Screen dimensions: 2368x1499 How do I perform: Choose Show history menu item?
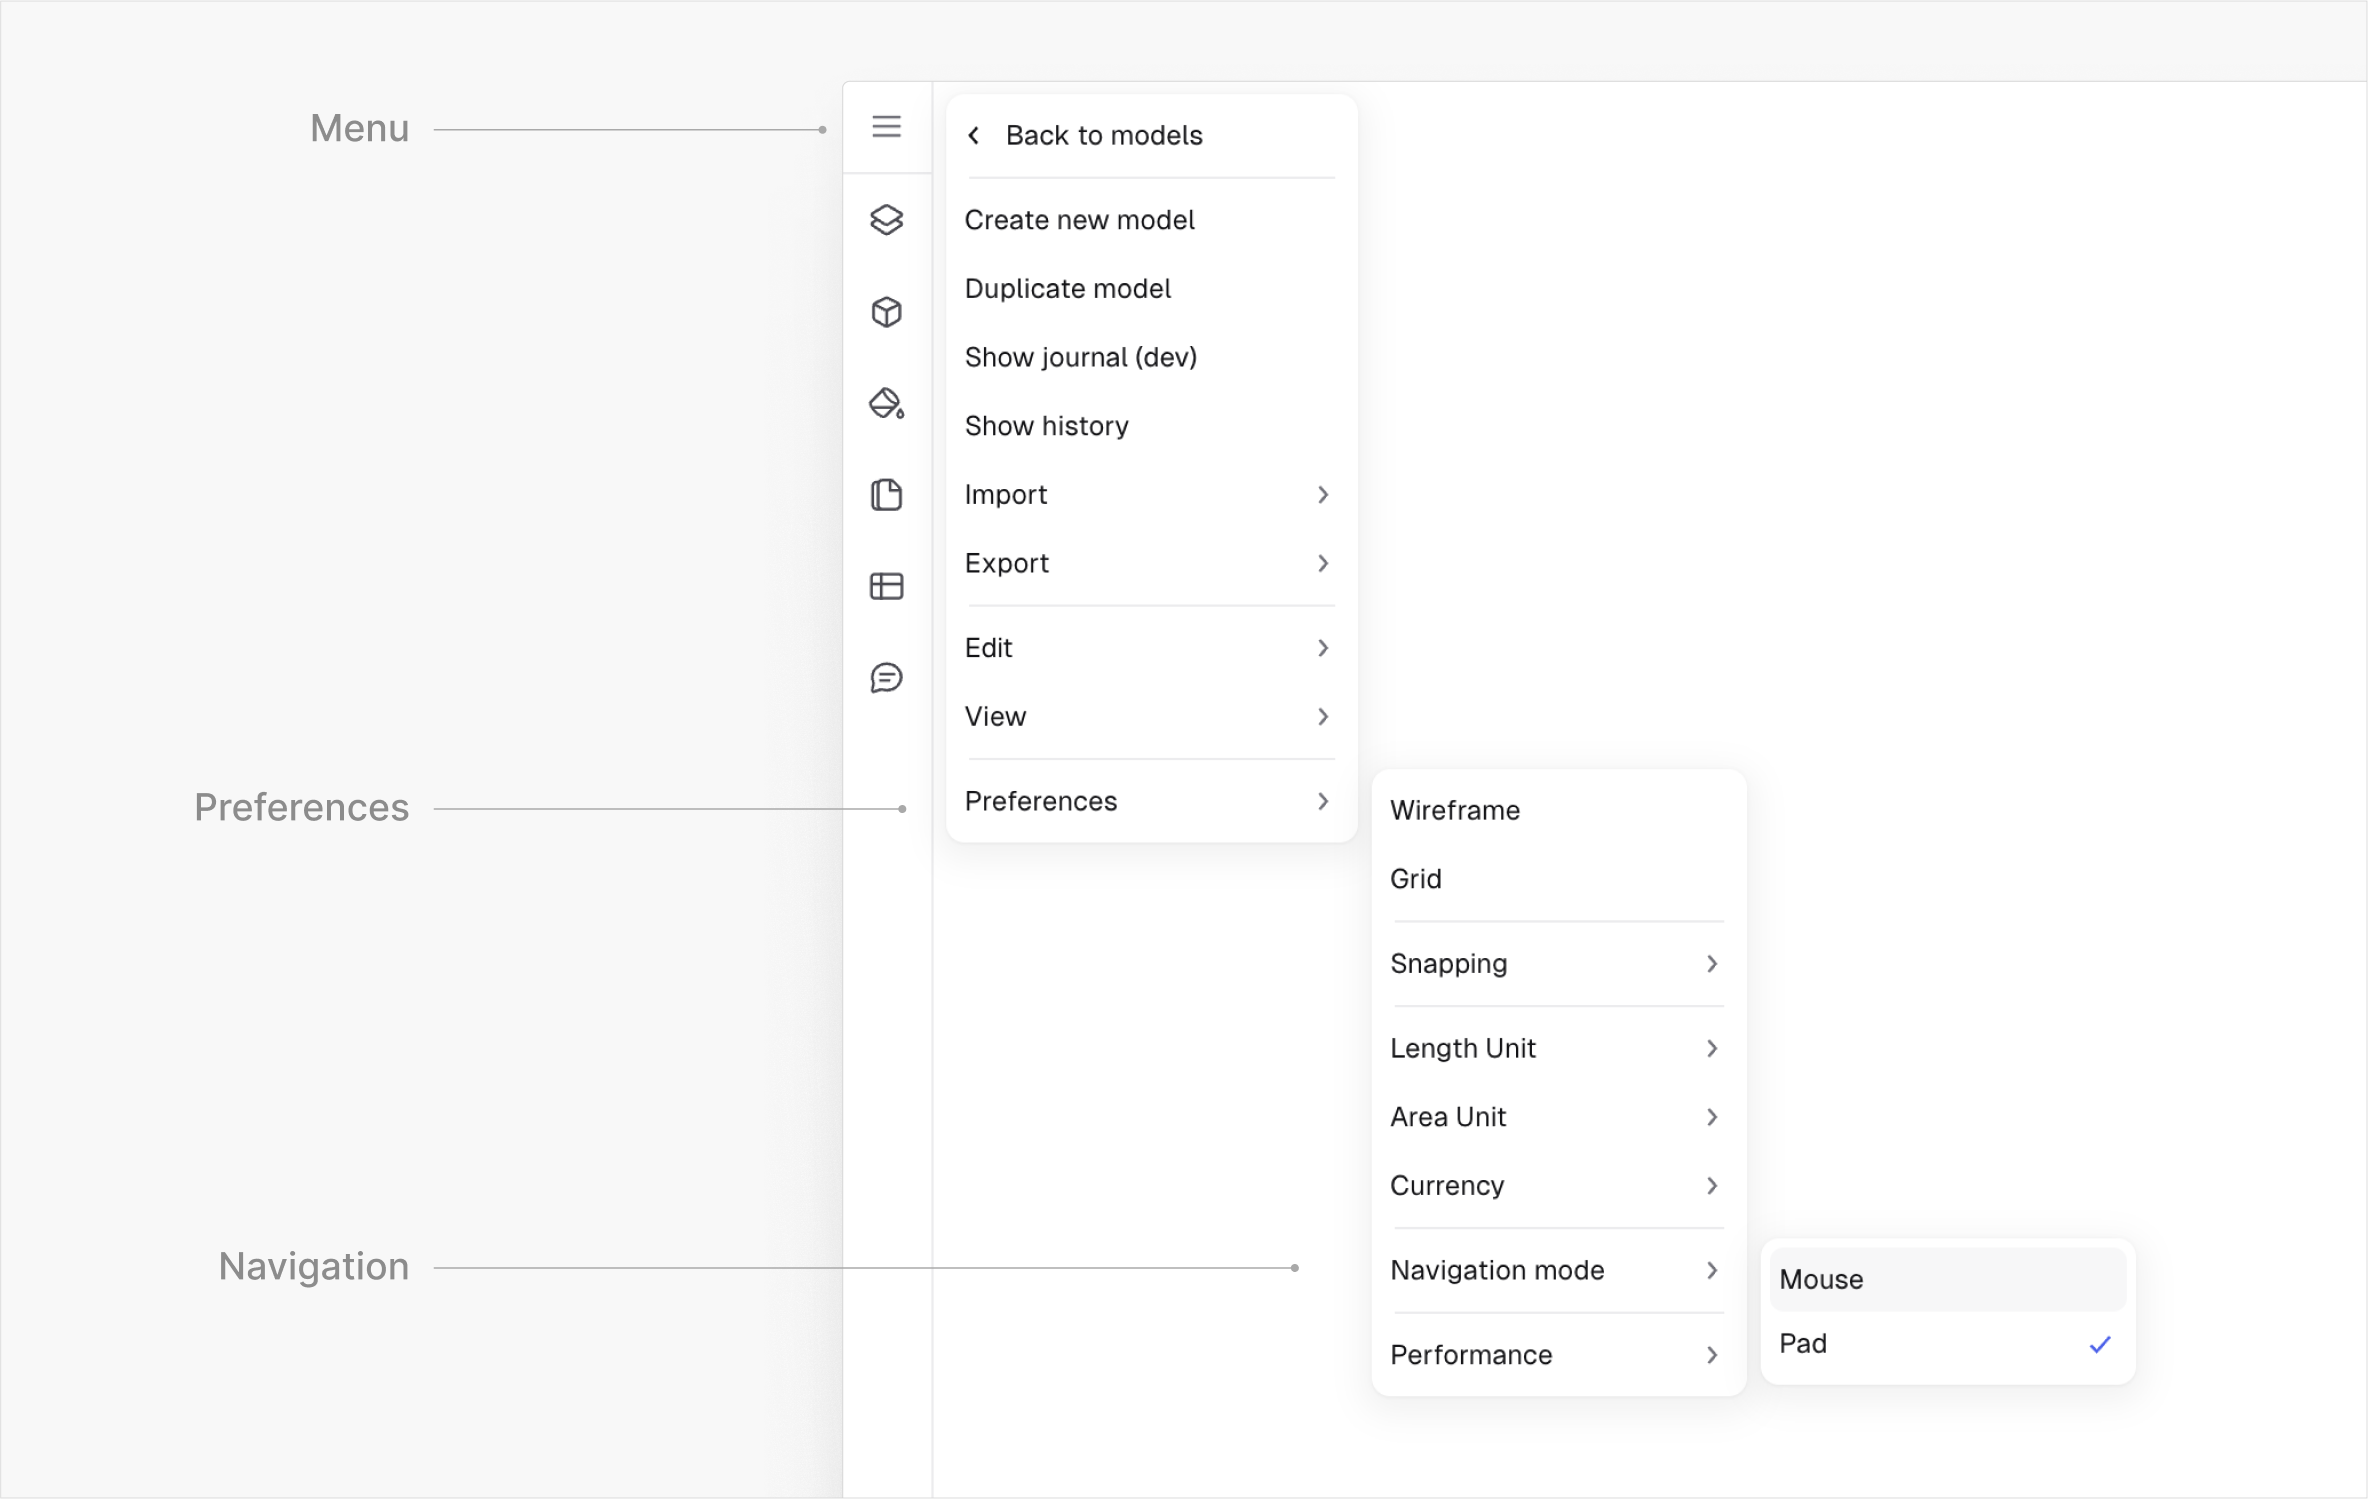tap(1047, 426)
